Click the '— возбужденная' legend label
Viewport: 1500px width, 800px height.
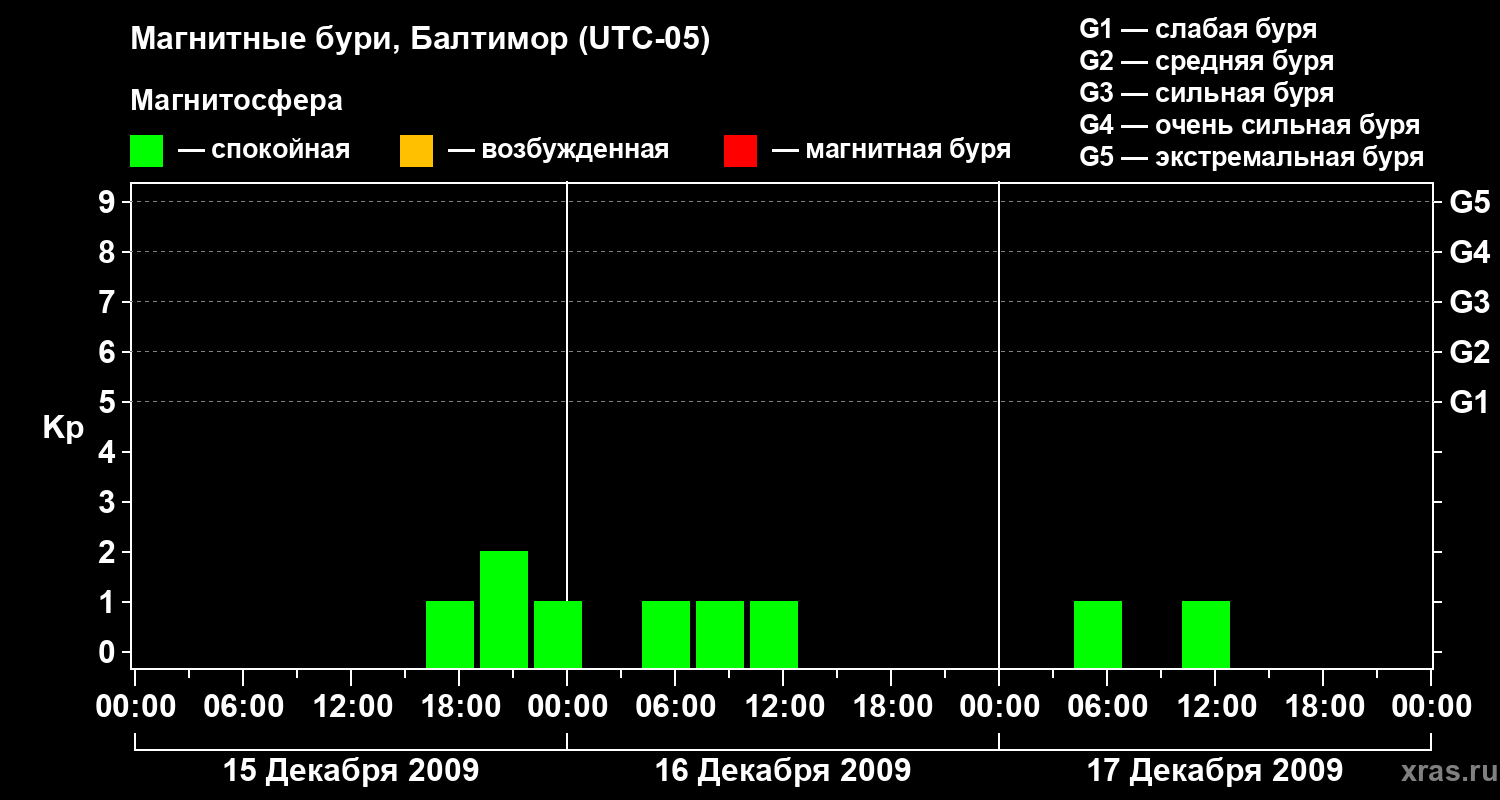(x=558, y=150)
